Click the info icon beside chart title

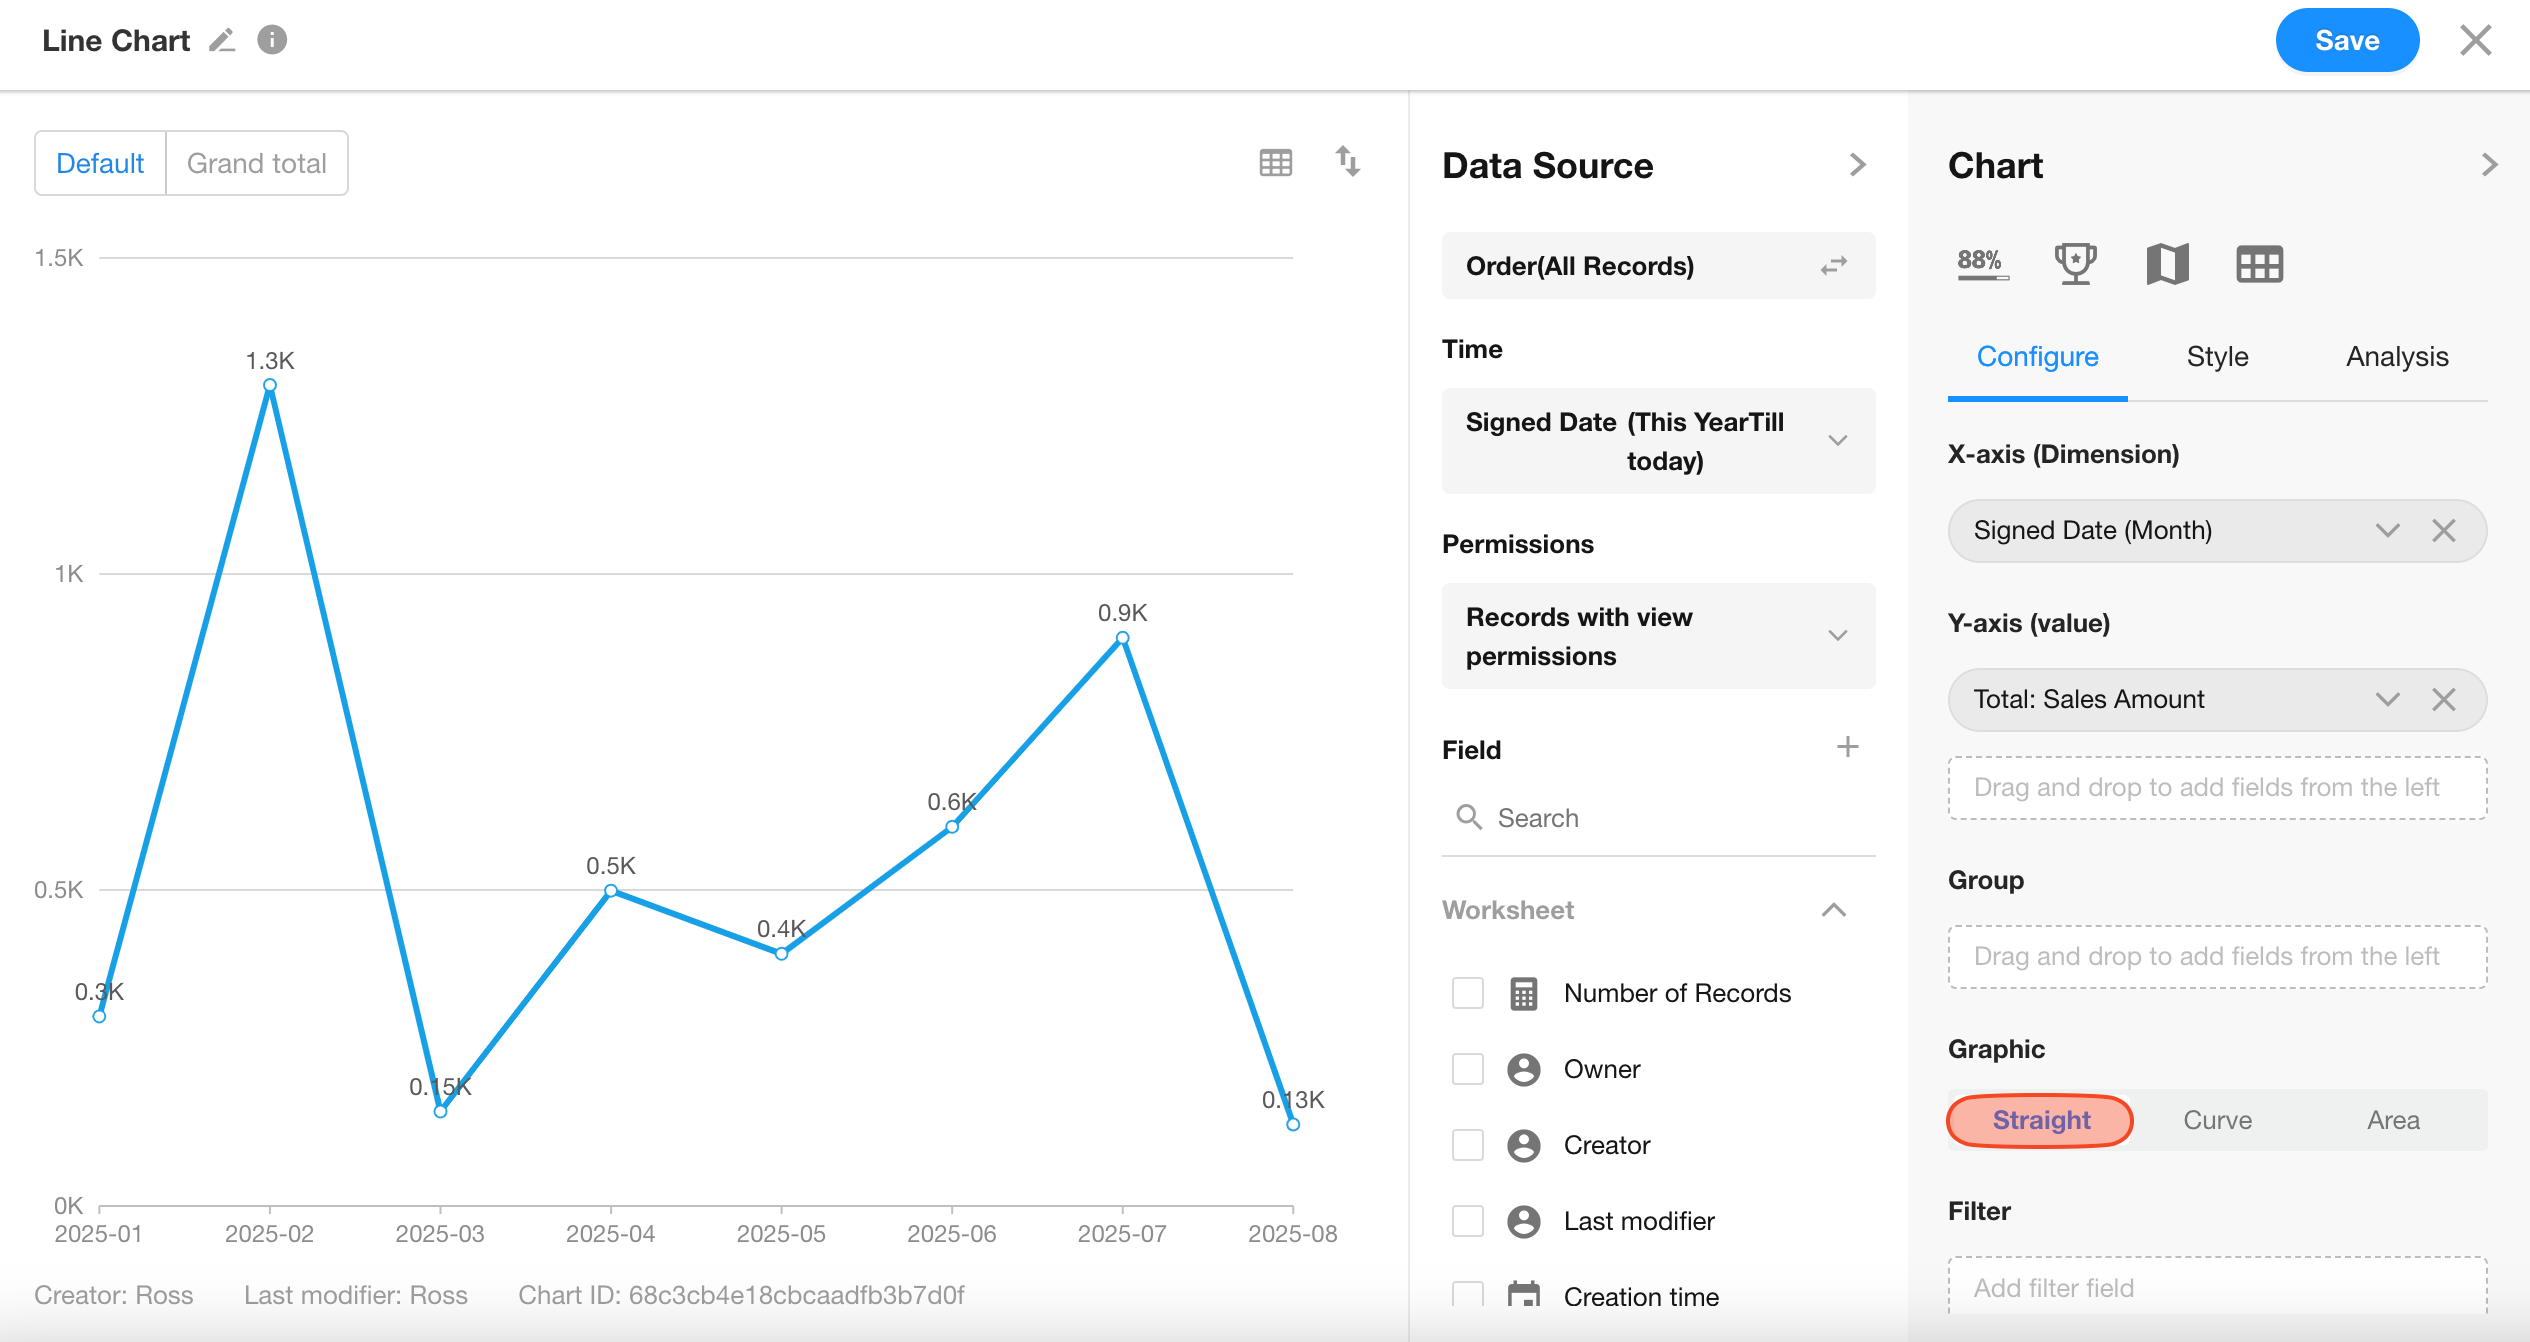pos(272,40)
